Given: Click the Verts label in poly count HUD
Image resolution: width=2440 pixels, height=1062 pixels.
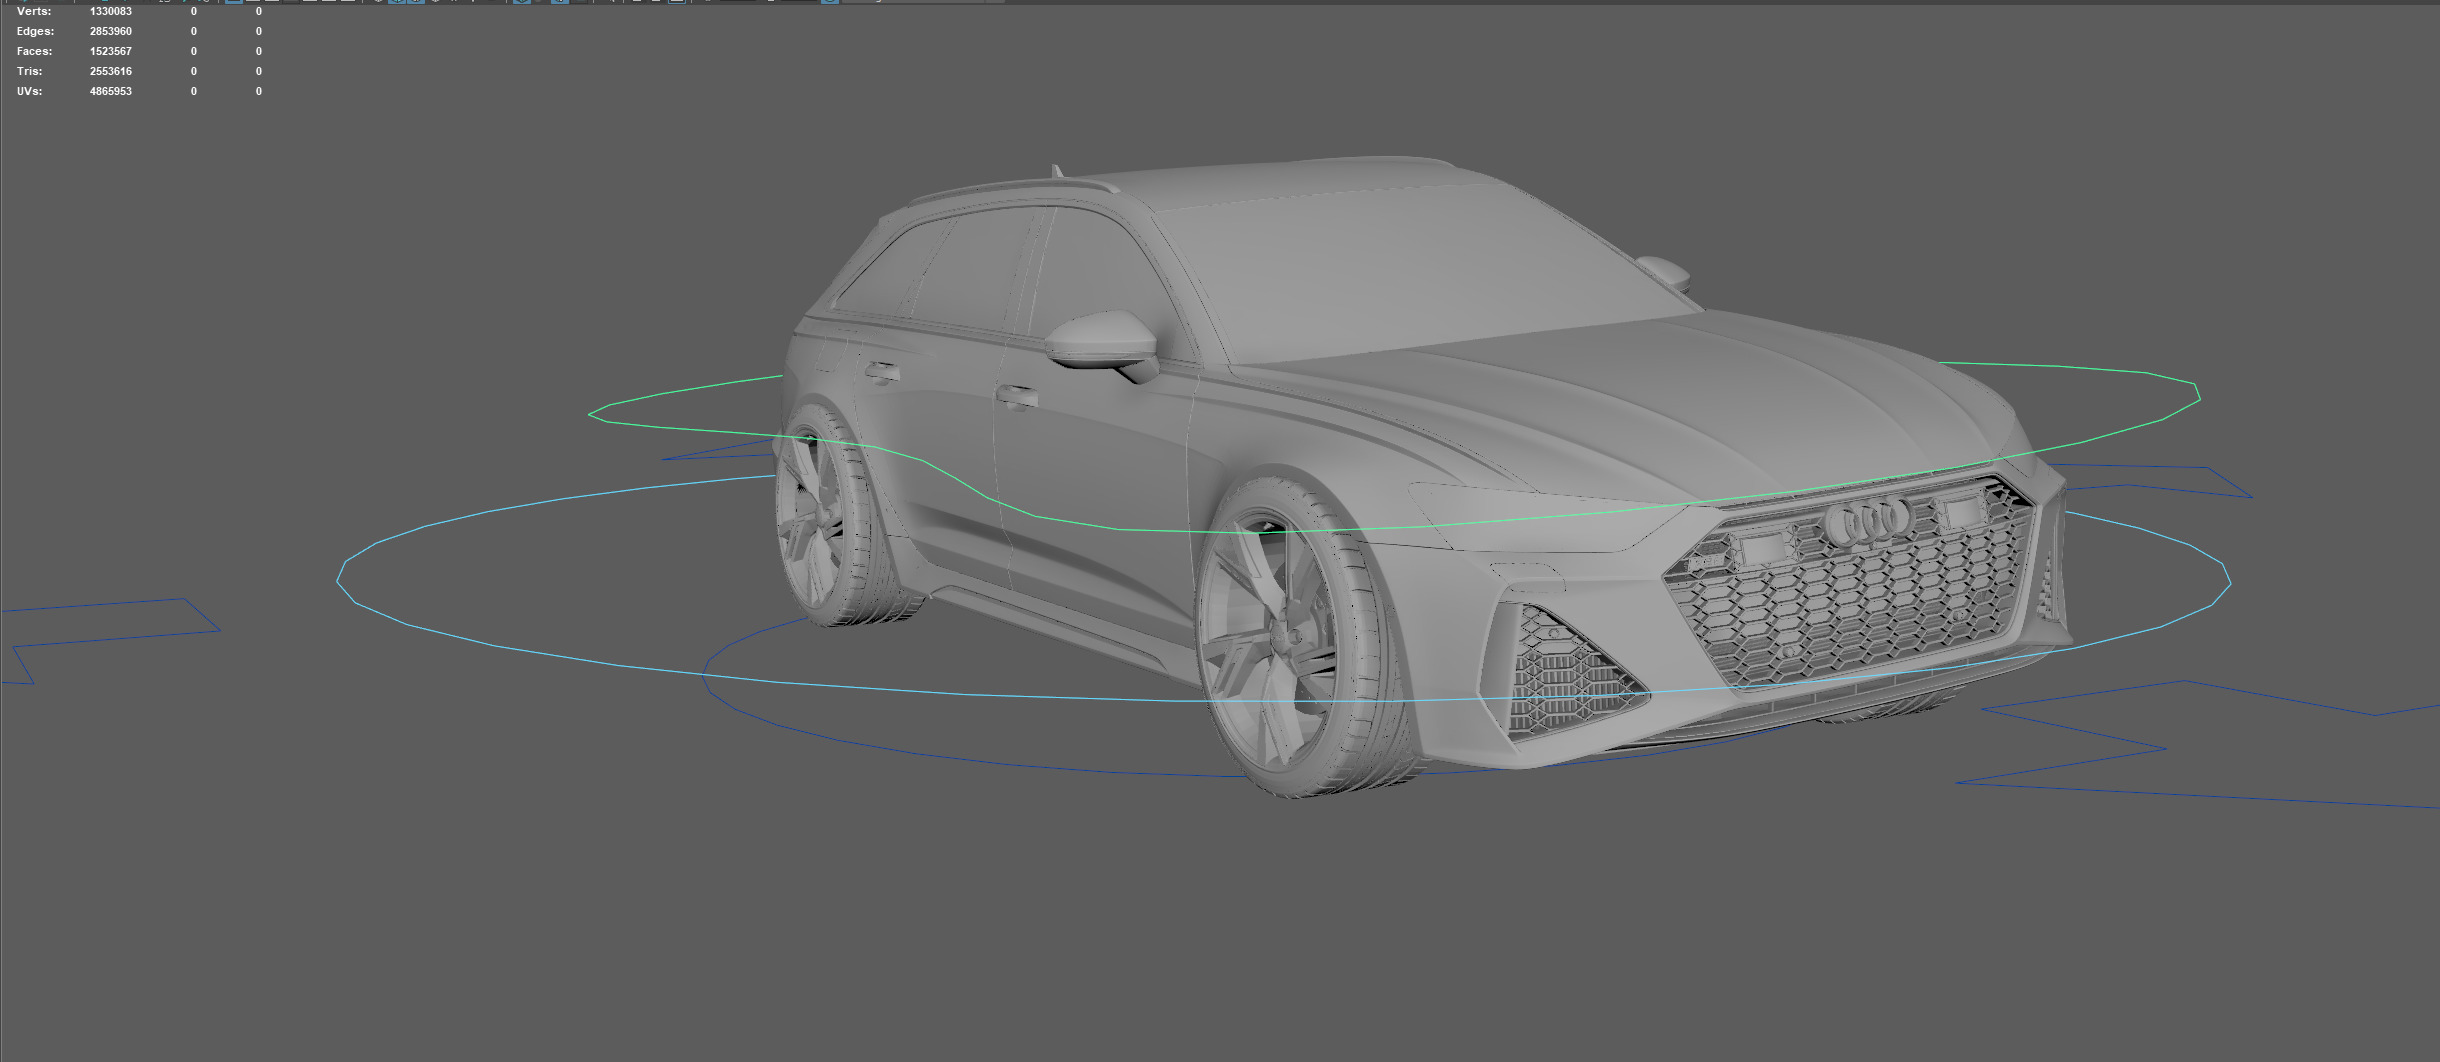Looking at the screenshot, I should tap(34, 12).
